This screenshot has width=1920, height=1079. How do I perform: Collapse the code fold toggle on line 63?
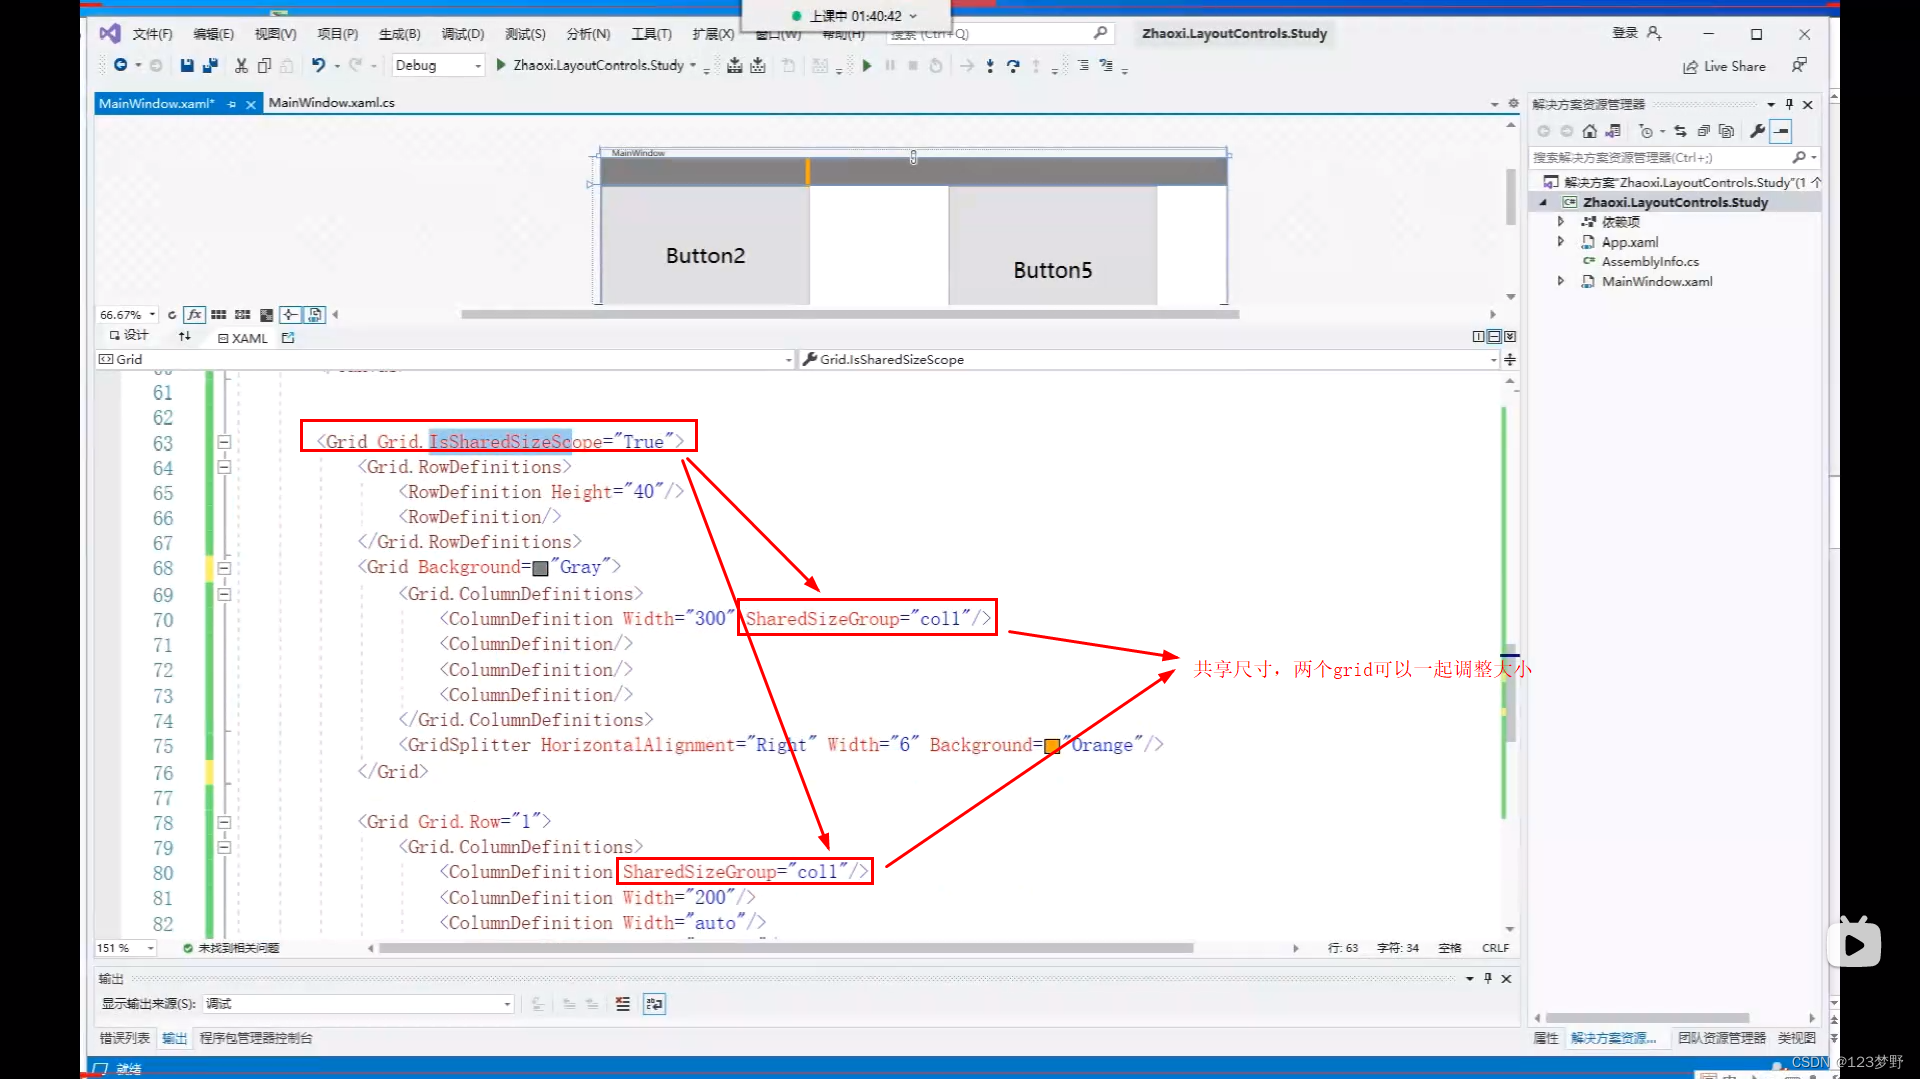click(x=224, y=442)
